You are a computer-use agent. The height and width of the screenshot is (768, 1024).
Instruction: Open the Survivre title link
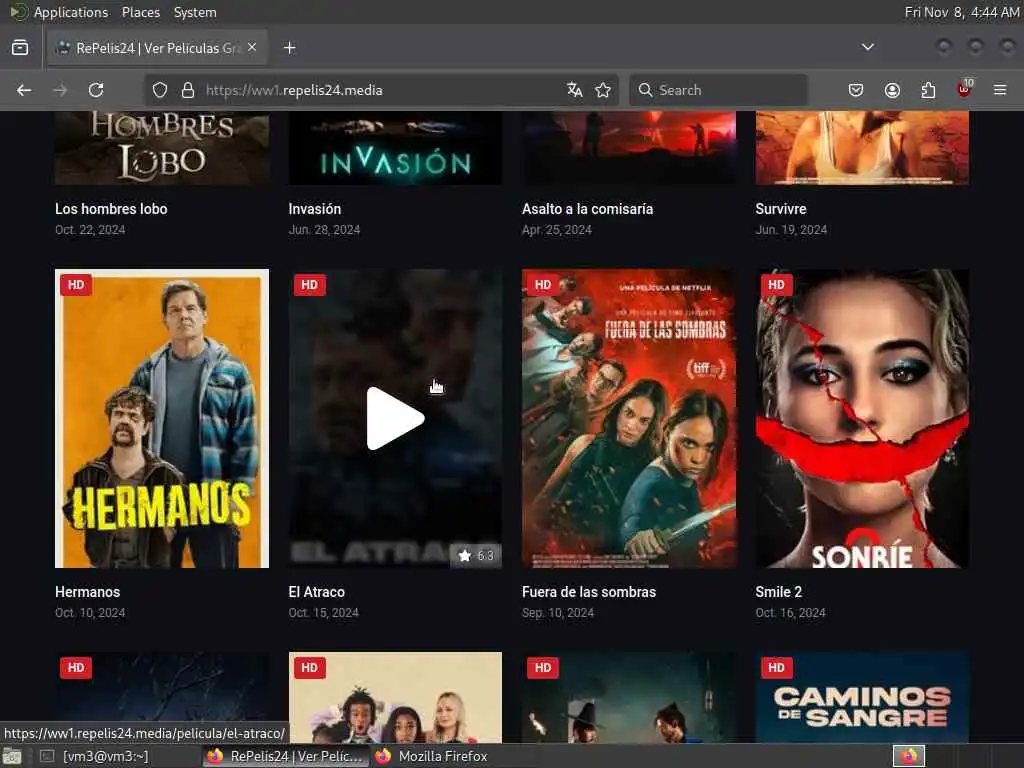pos(780,209)
